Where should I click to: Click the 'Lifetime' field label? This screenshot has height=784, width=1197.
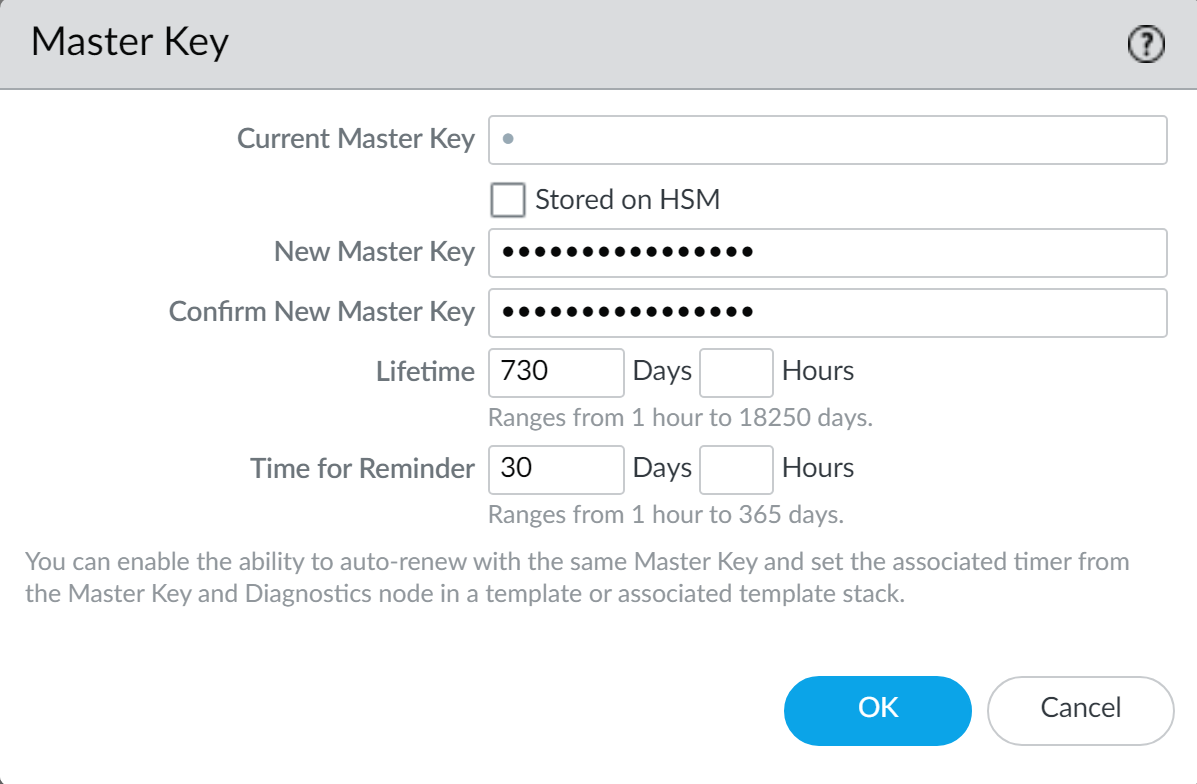click(x=425, y=372)
